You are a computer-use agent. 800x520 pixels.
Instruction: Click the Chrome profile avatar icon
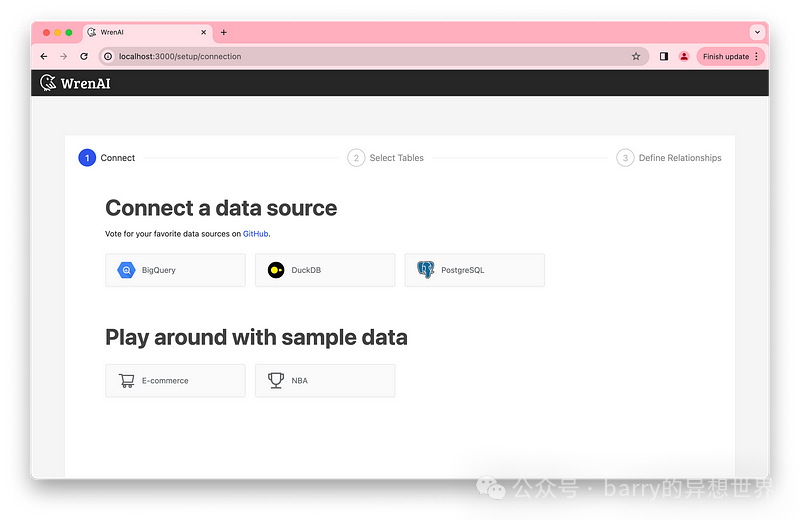pyautogui.click(x=684, y=57)
